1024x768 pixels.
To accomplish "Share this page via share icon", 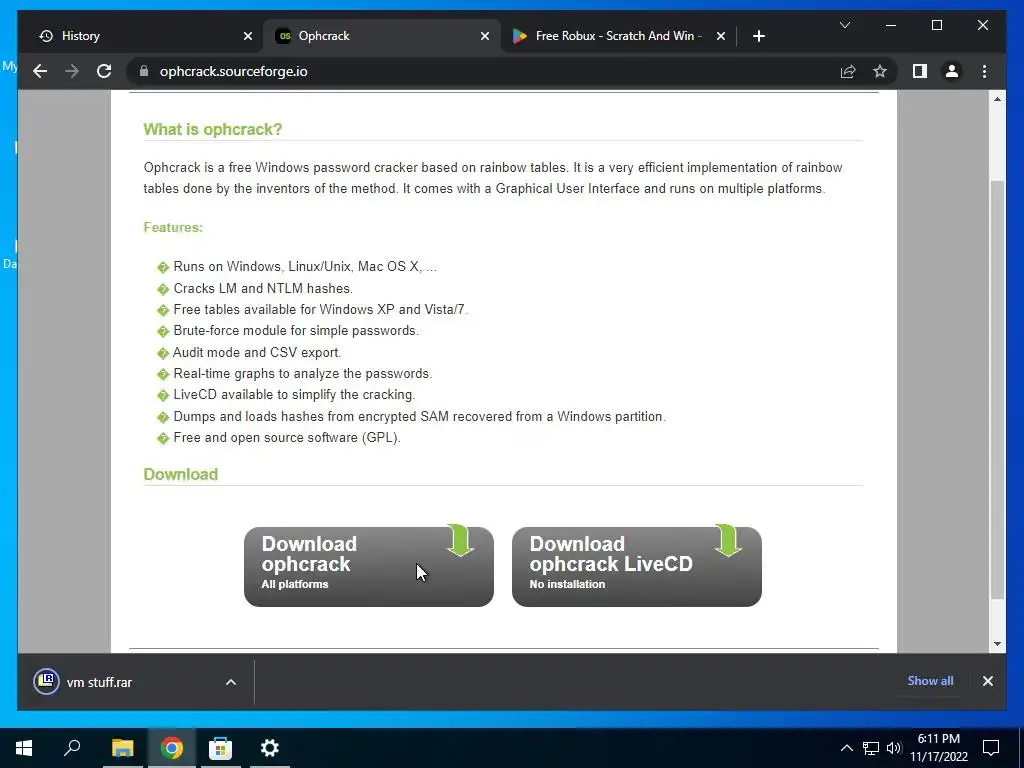I will coord(848,71).
